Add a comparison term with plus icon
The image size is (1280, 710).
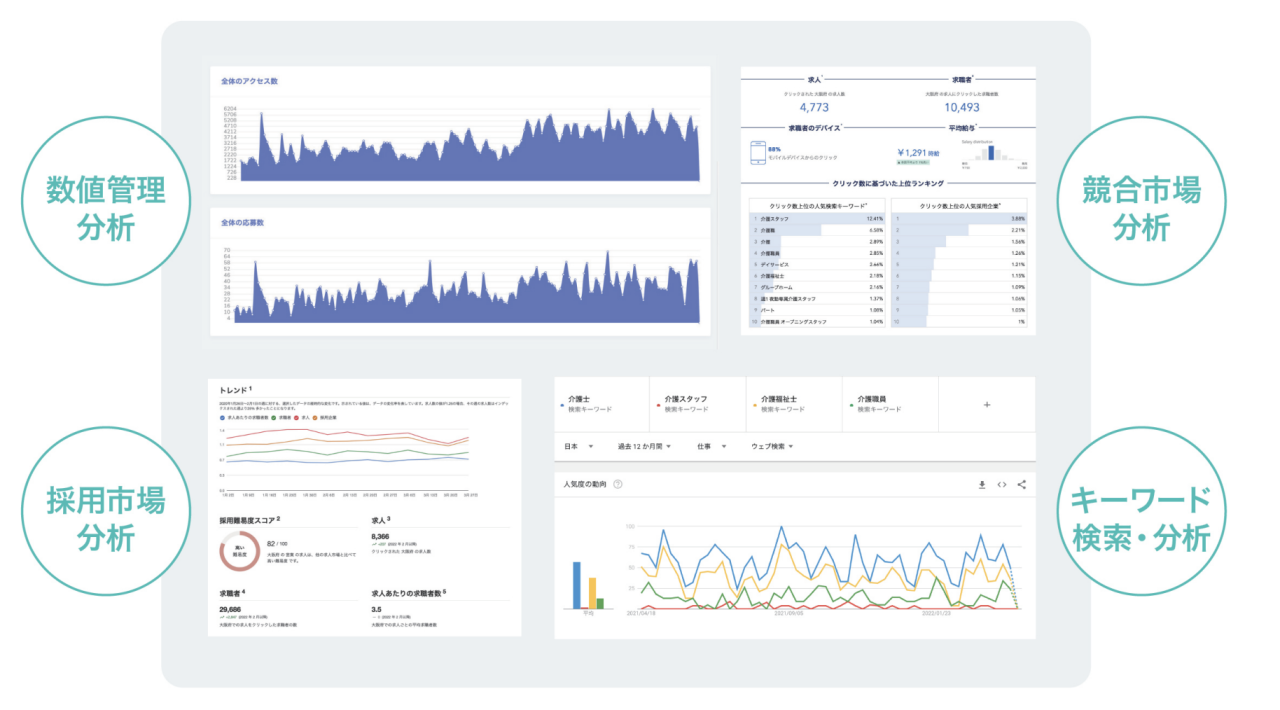(987, 405)
